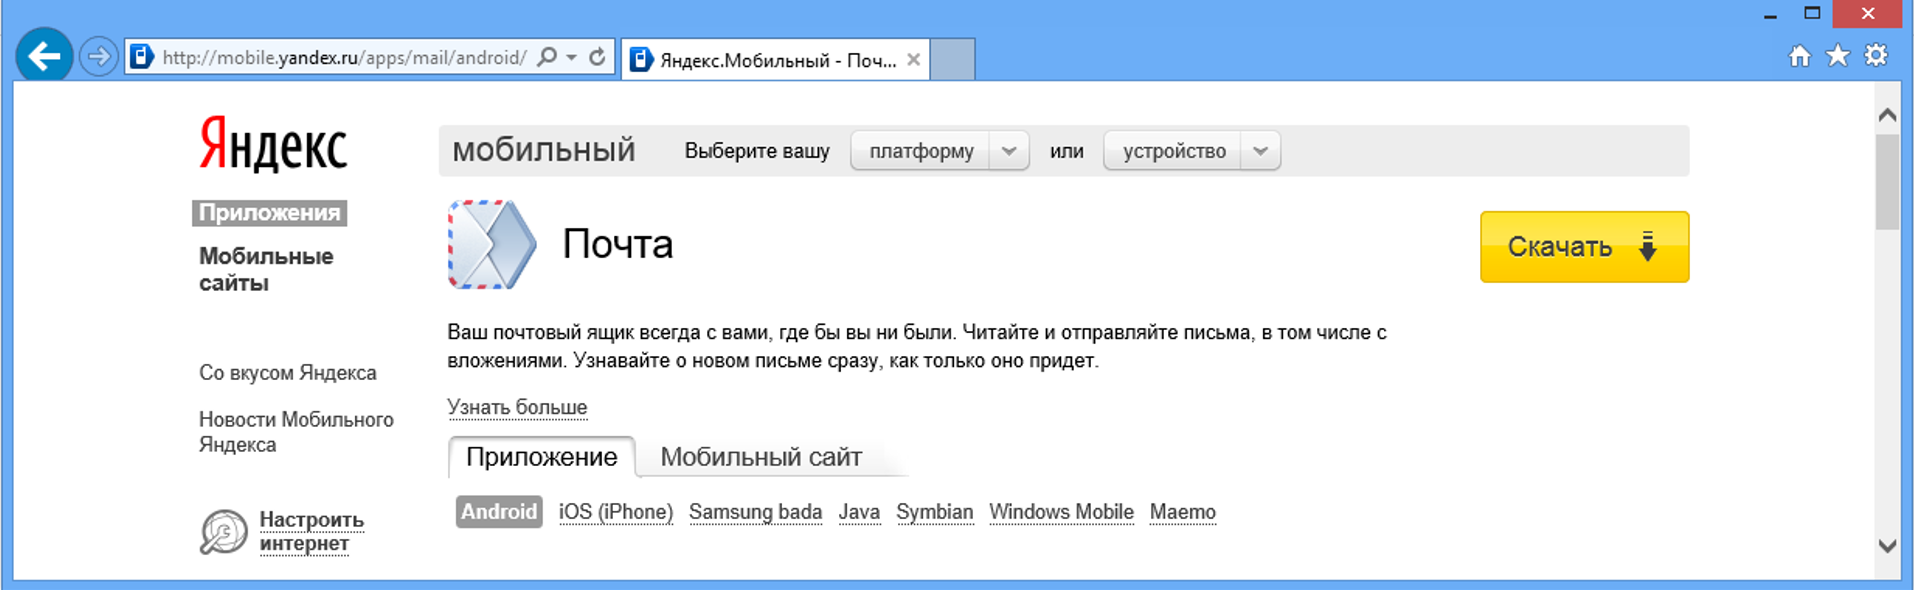The height and width of the screenshot is (590, 1914).
Task: Open Favorites star icon
Action: [1838, 56]
